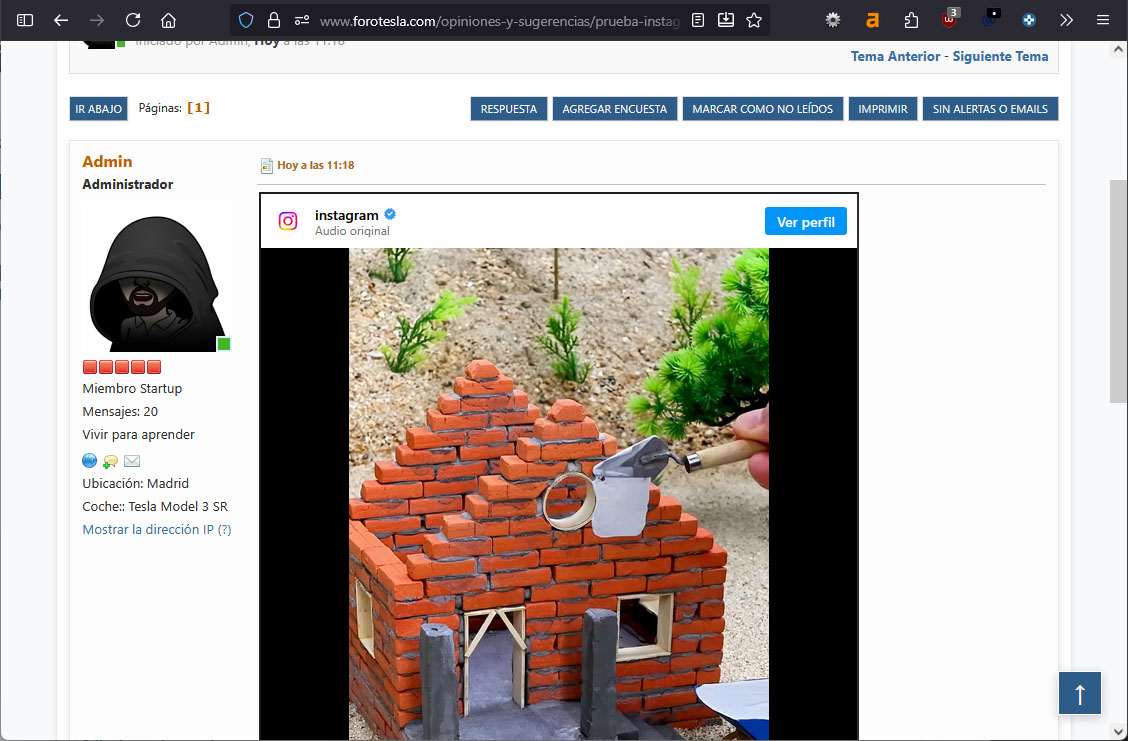Open the browser extensions puzzle icon
Image resolution: width=1128 pixels, height=741 pixels.
(x=910, y=20)
